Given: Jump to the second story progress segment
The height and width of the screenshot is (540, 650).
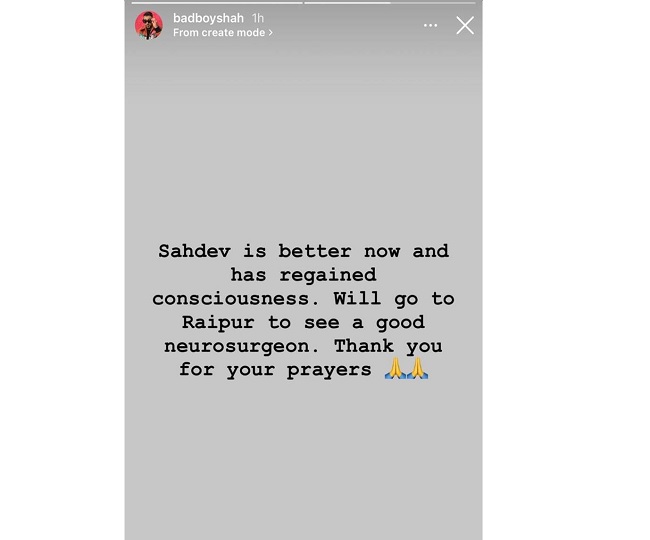Looking at the screenshot, I should [x=390, y=3].
